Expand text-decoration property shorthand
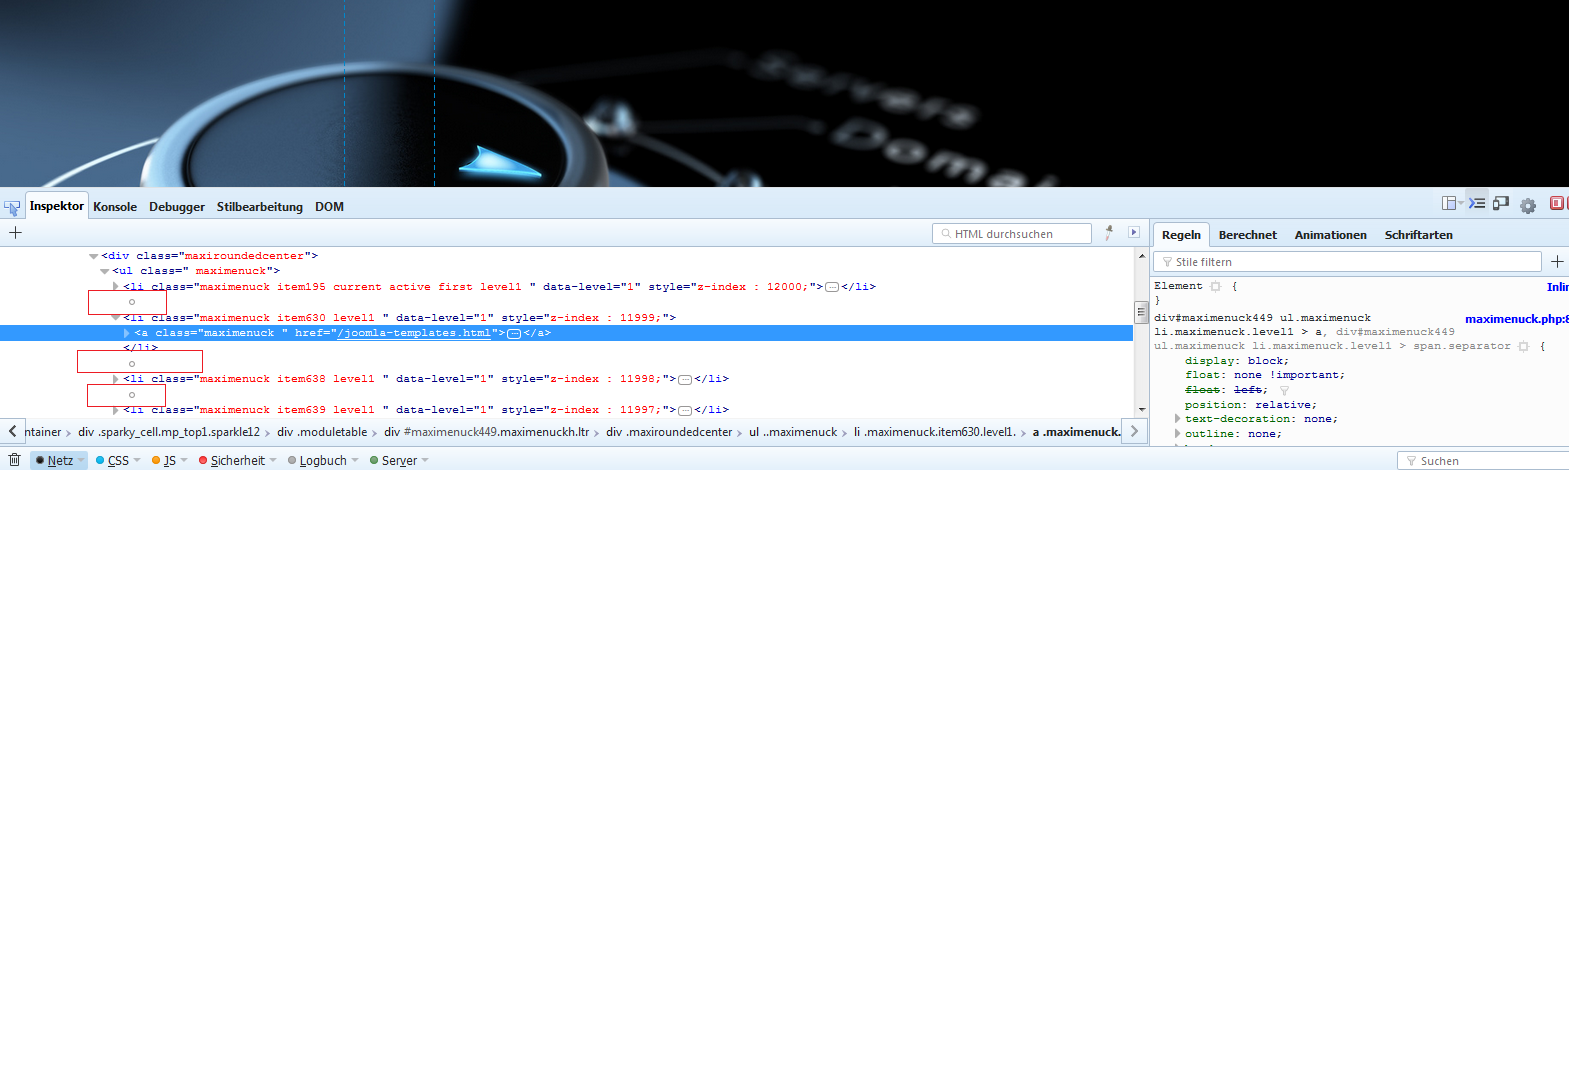Viewport: 1569px width, 1079px height. 1177,419
